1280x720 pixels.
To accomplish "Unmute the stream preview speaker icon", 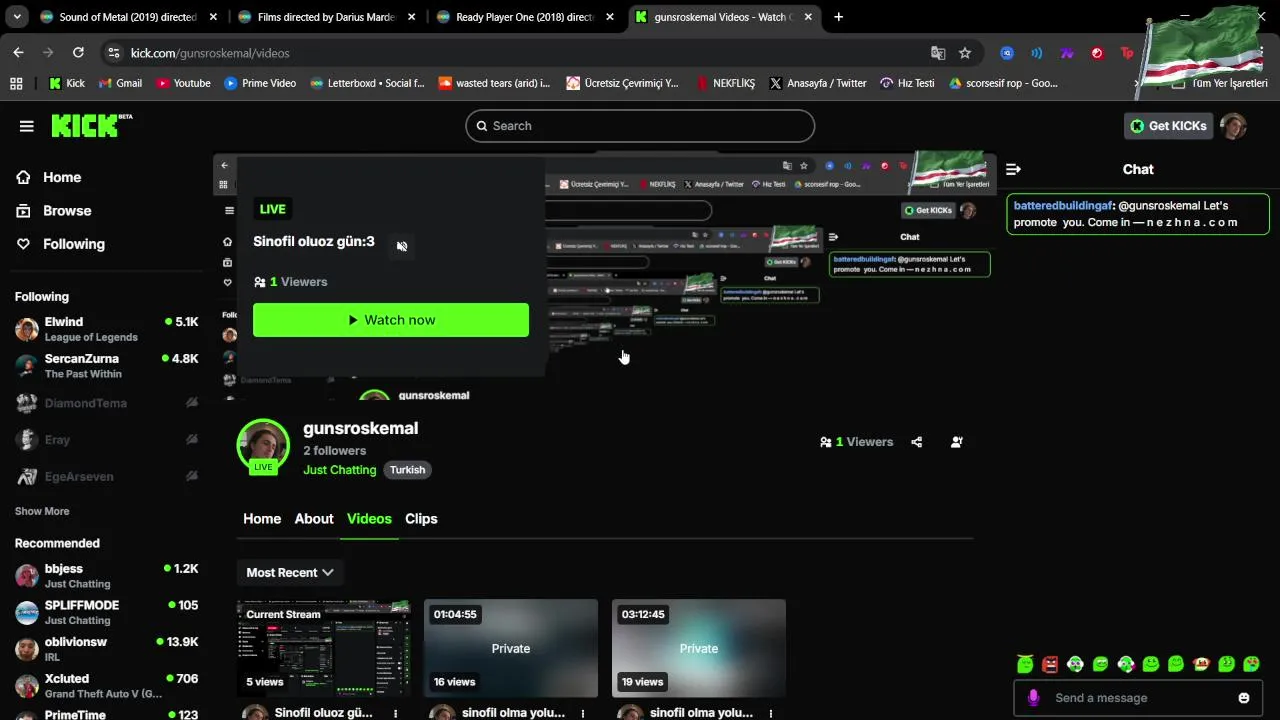I will [x=402, y=246].
